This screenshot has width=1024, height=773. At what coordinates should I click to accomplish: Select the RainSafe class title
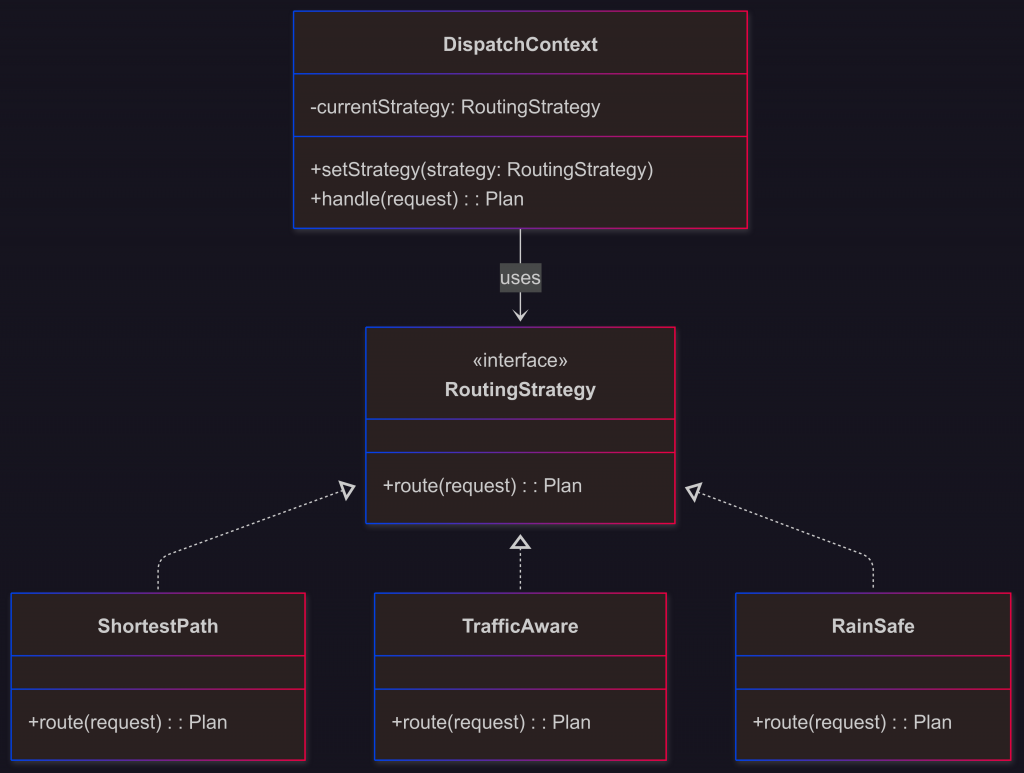click(873, 626)
